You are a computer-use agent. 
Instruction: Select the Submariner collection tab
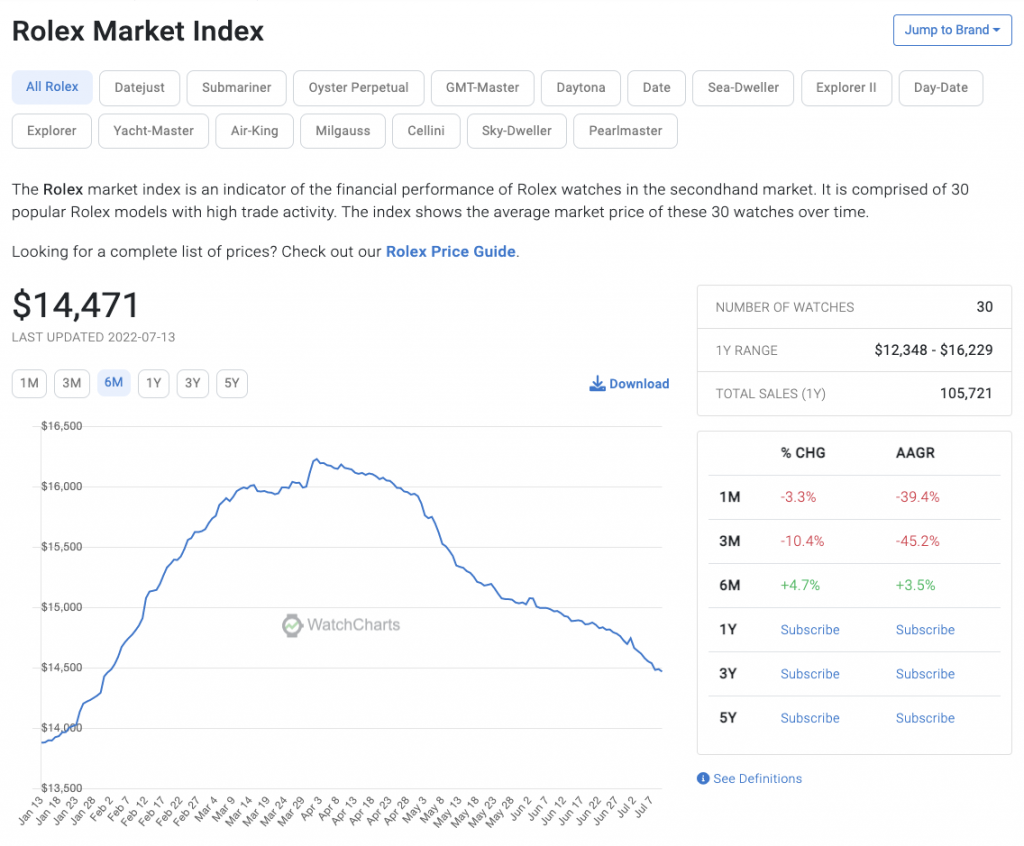click(236, 88)
